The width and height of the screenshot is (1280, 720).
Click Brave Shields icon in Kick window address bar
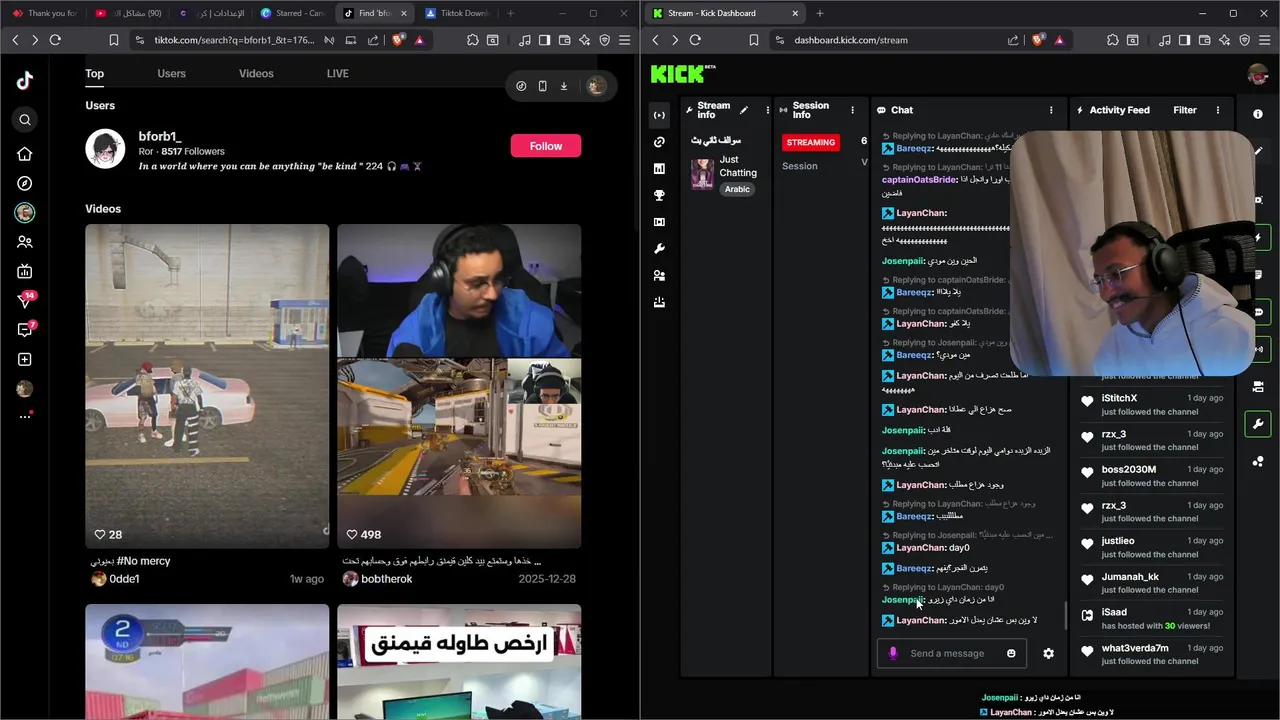click(1037, 40)
